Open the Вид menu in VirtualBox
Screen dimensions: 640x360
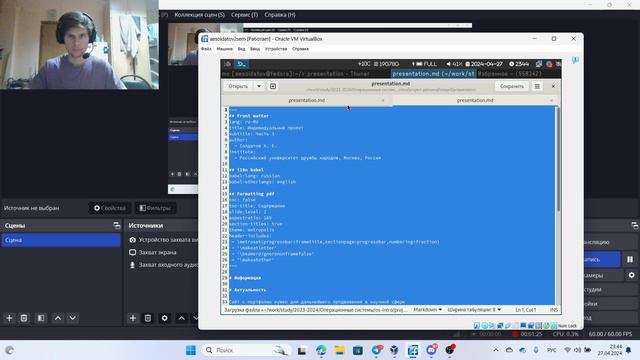click(x=242, y=49)
